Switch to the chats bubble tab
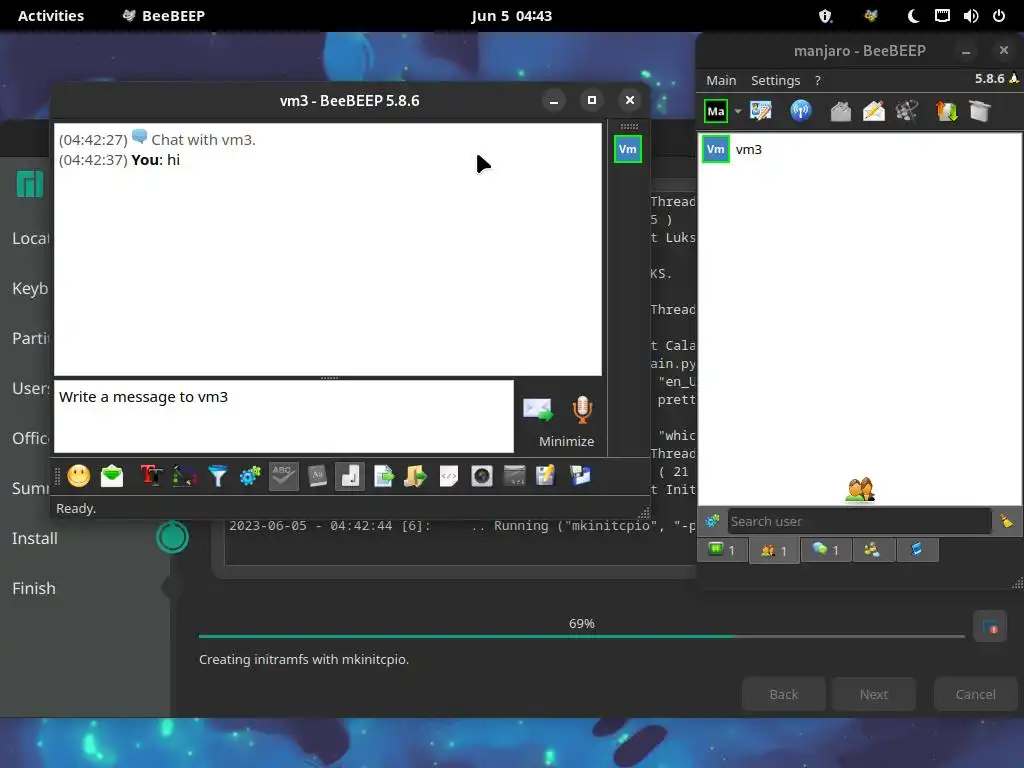1024x768 pixels. click(825, 551)
